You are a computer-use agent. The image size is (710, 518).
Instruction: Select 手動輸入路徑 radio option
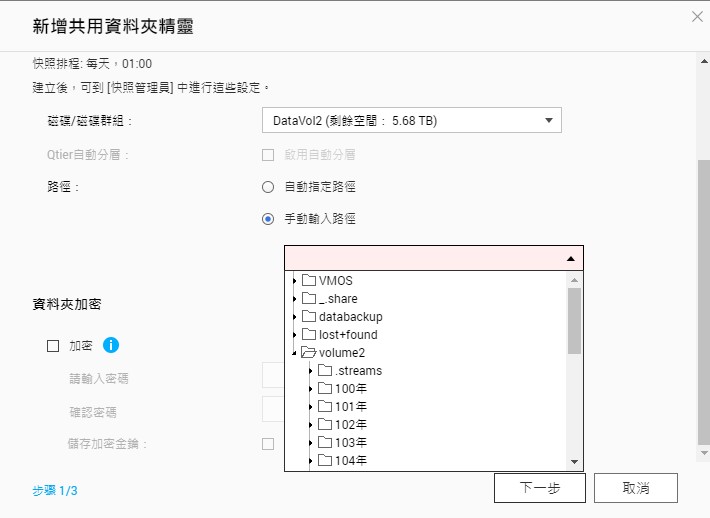[268, 219]
